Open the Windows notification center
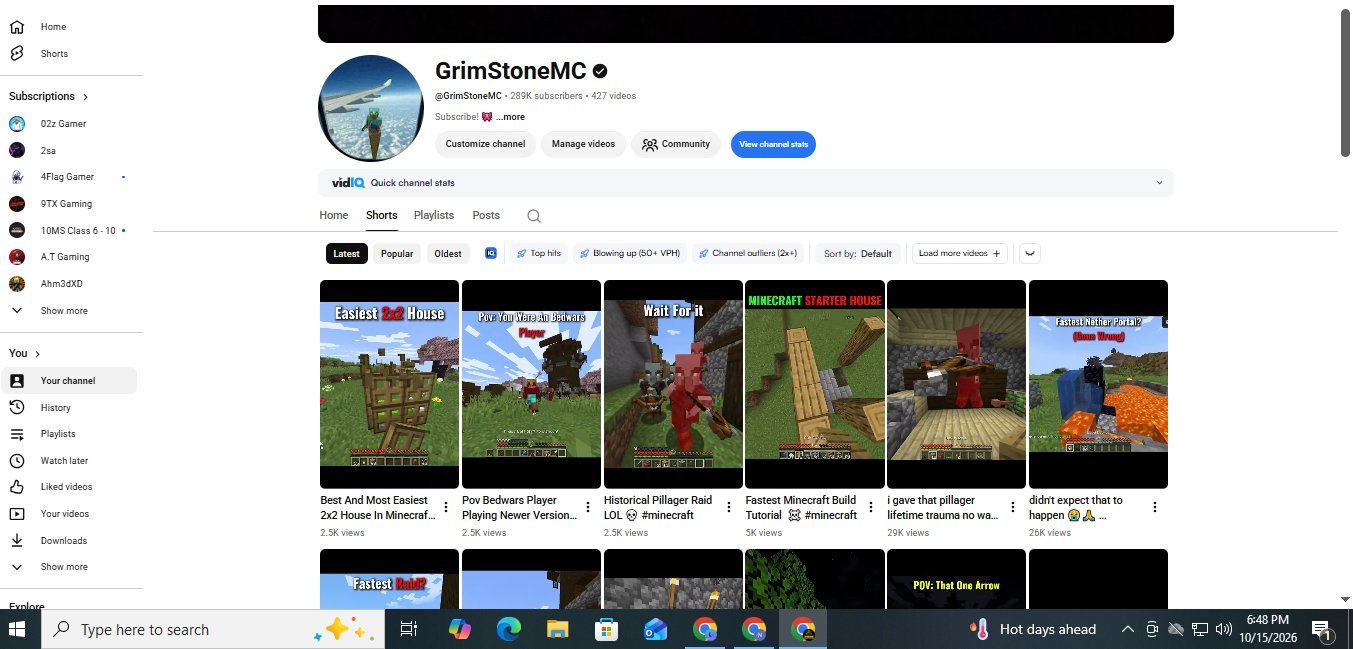 click(x=1322, y=630)
